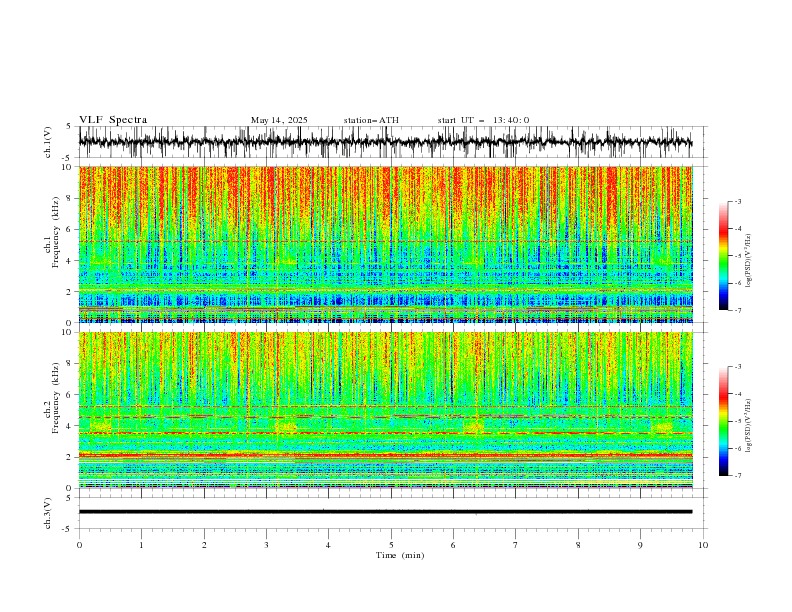
Task: Click the "-3" label on ch.1 color bar
Action: (737, 201)
